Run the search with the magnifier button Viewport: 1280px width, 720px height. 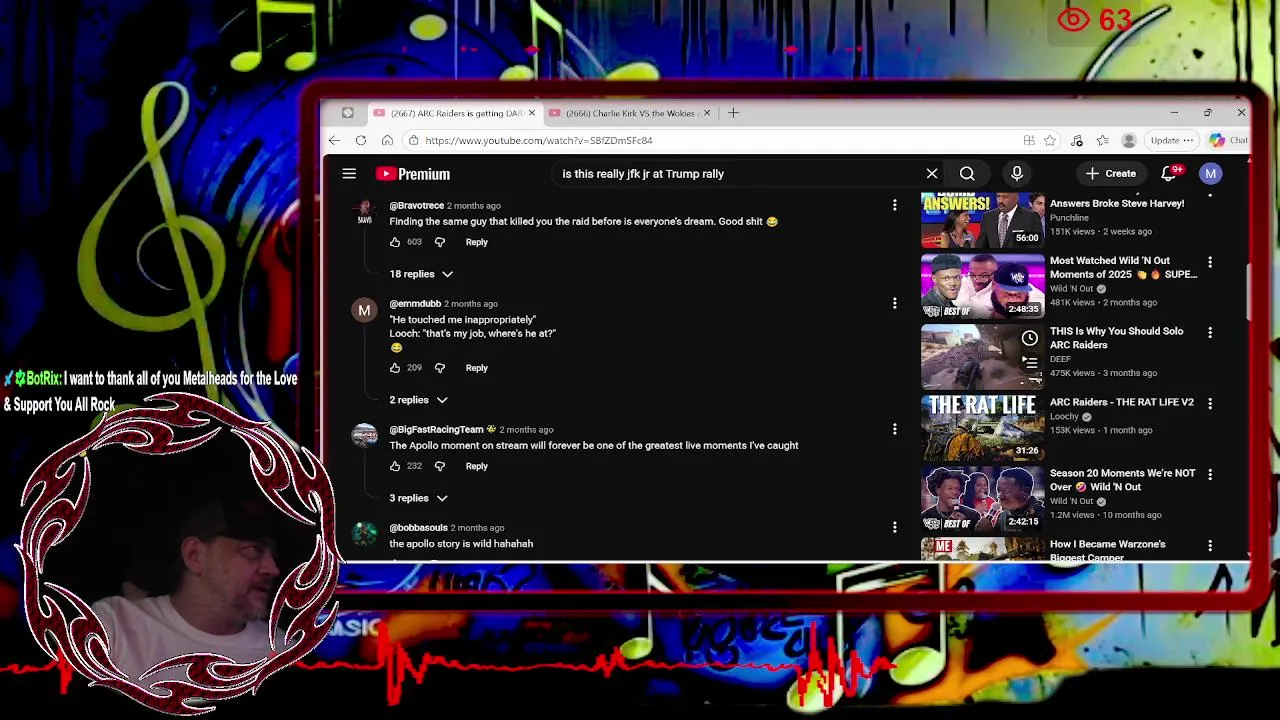(x=967, y=174)
